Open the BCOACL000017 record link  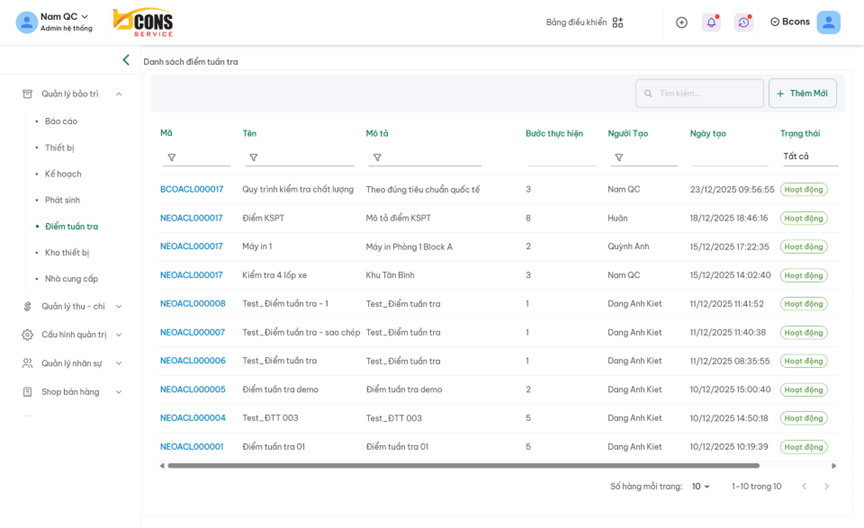tap(192, 190)
